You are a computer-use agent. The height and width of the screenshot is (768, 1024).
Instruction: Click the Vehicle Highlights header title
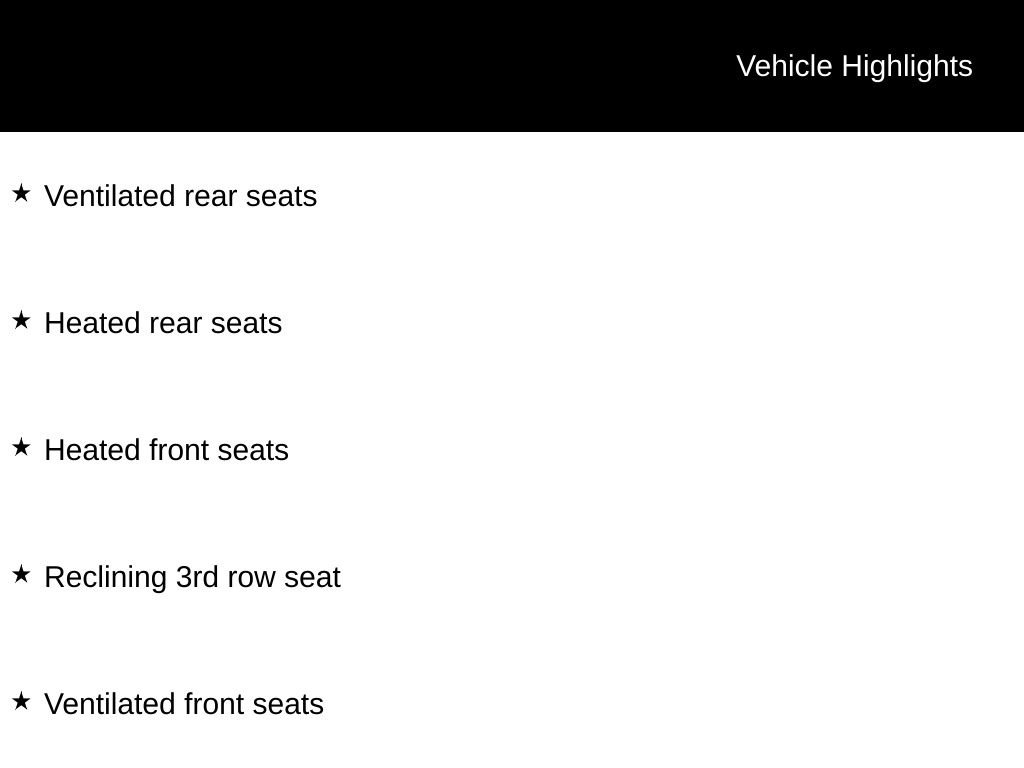click(x=854, y=67)
